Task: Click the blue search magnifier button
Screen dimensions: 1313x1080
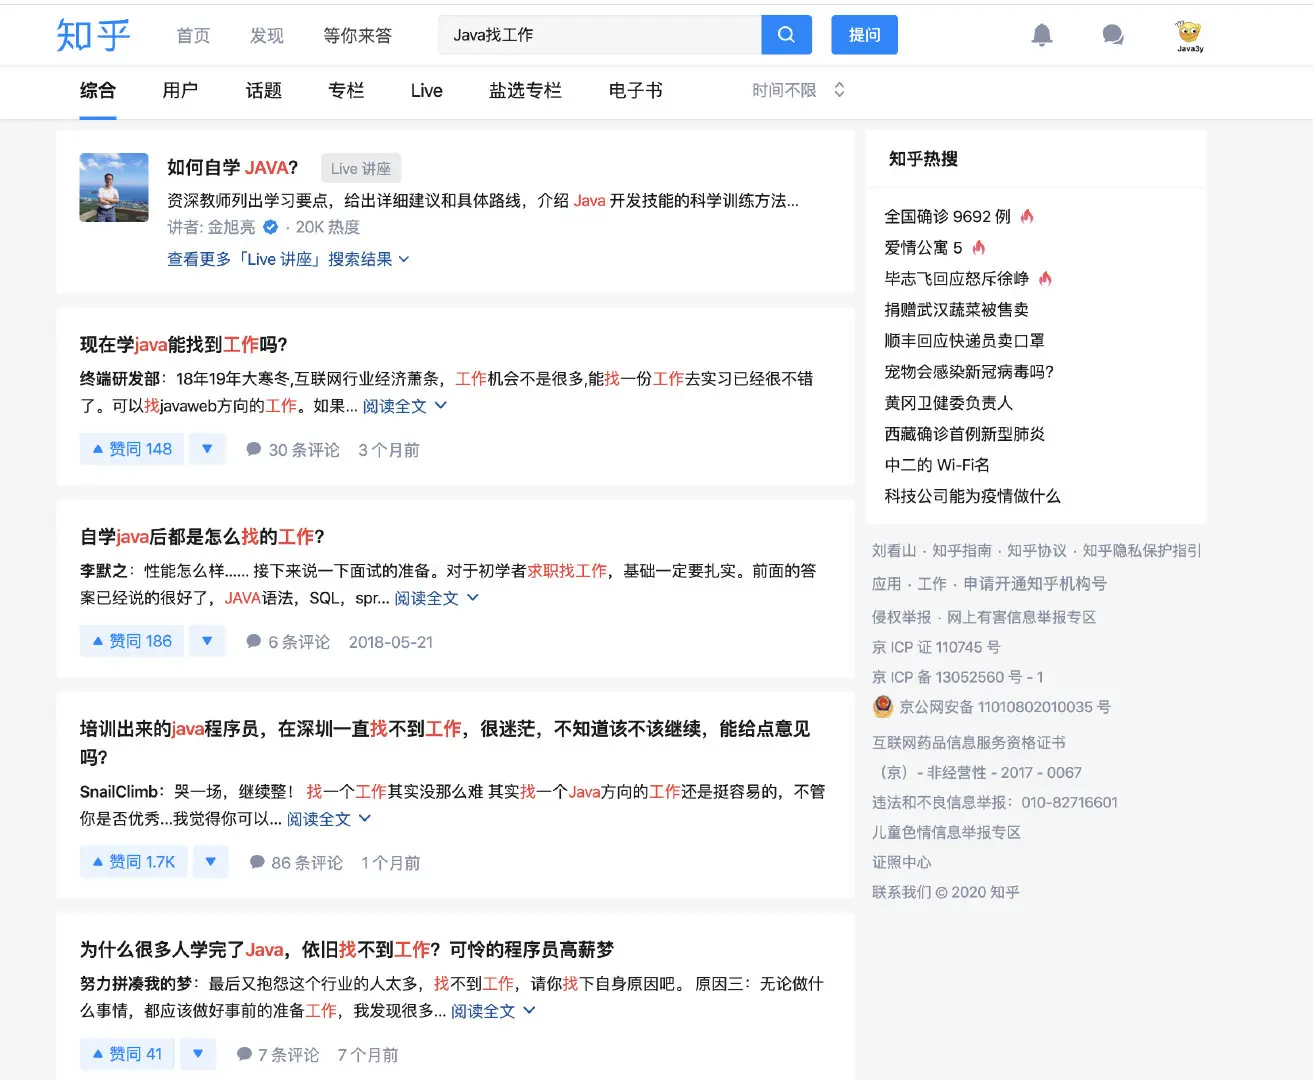Action: point(786,35)
